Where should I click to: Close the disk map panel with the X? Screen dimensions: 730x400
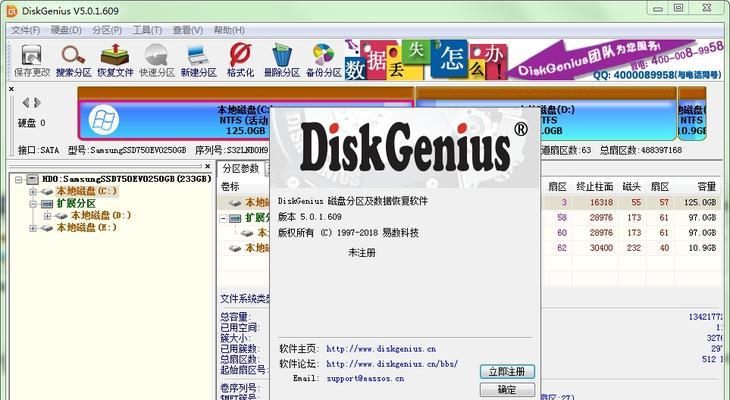click(x=12, y=89)
